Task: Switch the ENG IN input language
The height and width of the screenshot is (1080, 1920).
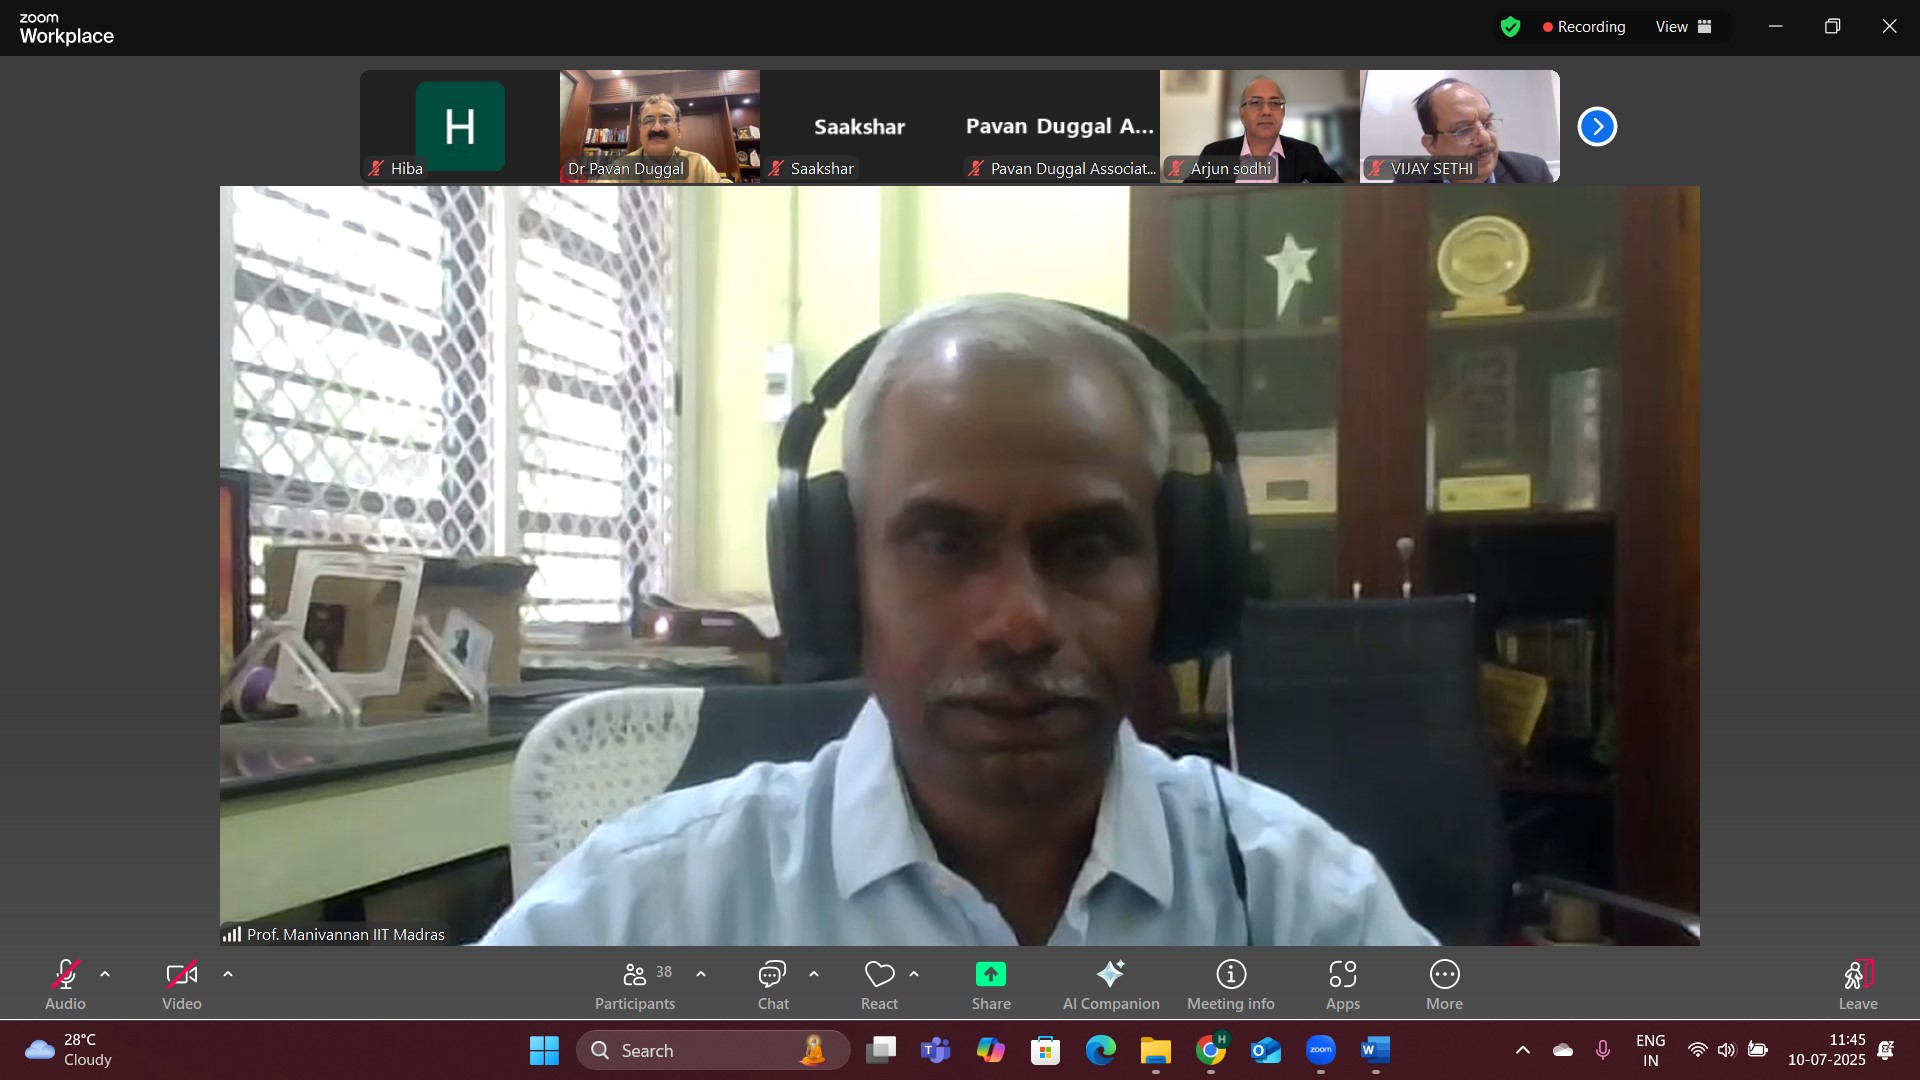Action: coord(1651,1050)
